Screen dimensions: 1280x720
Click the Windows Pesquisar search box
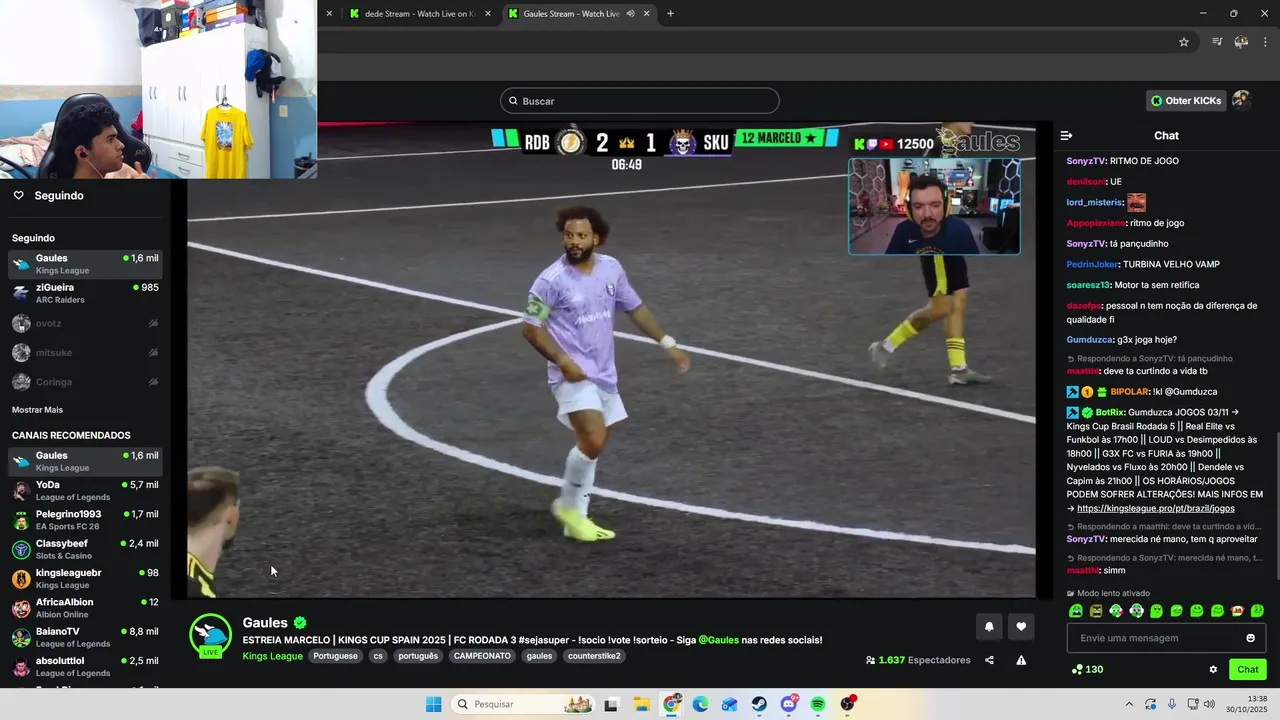522,704
